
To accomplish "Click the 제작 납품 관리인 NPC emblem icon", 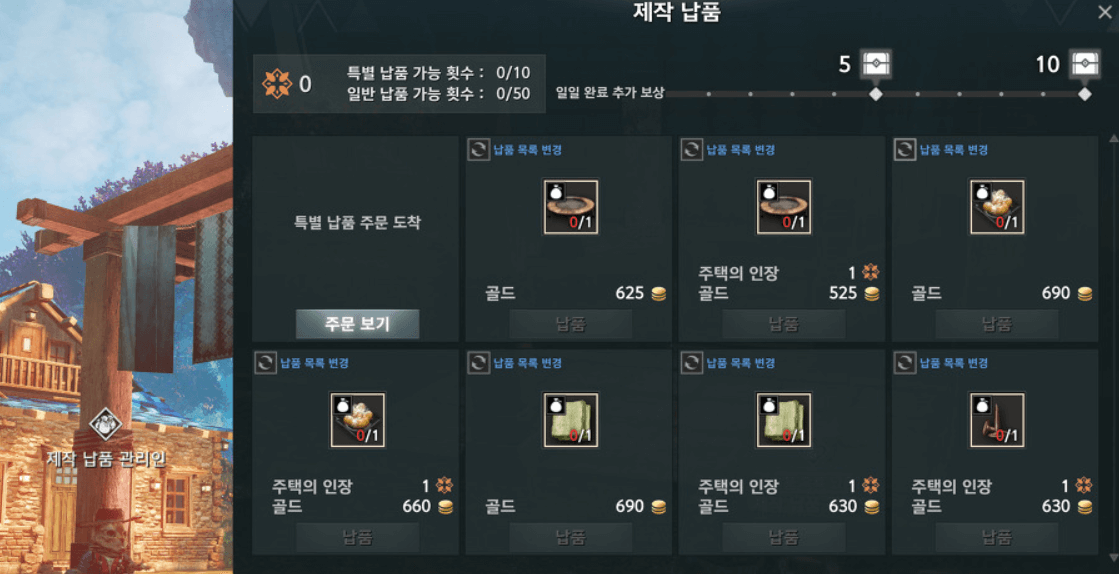I will pyautogui.click(x=106, y=424).
